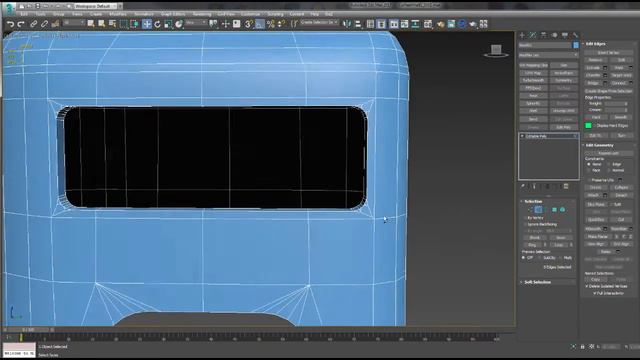Switch to Polygon sub-object level
The image size is (640, 360).
click(x=554, y=210)
